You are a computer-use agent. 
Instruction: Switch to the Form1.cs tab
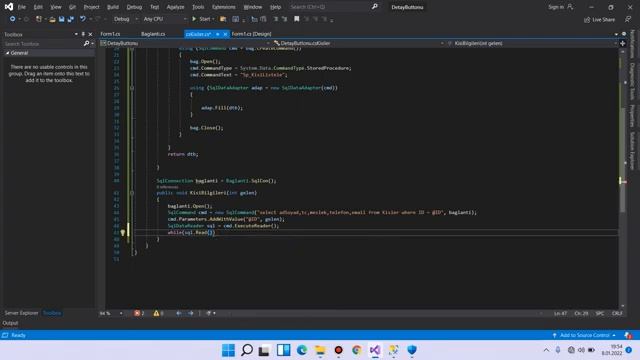pos(110,34)
